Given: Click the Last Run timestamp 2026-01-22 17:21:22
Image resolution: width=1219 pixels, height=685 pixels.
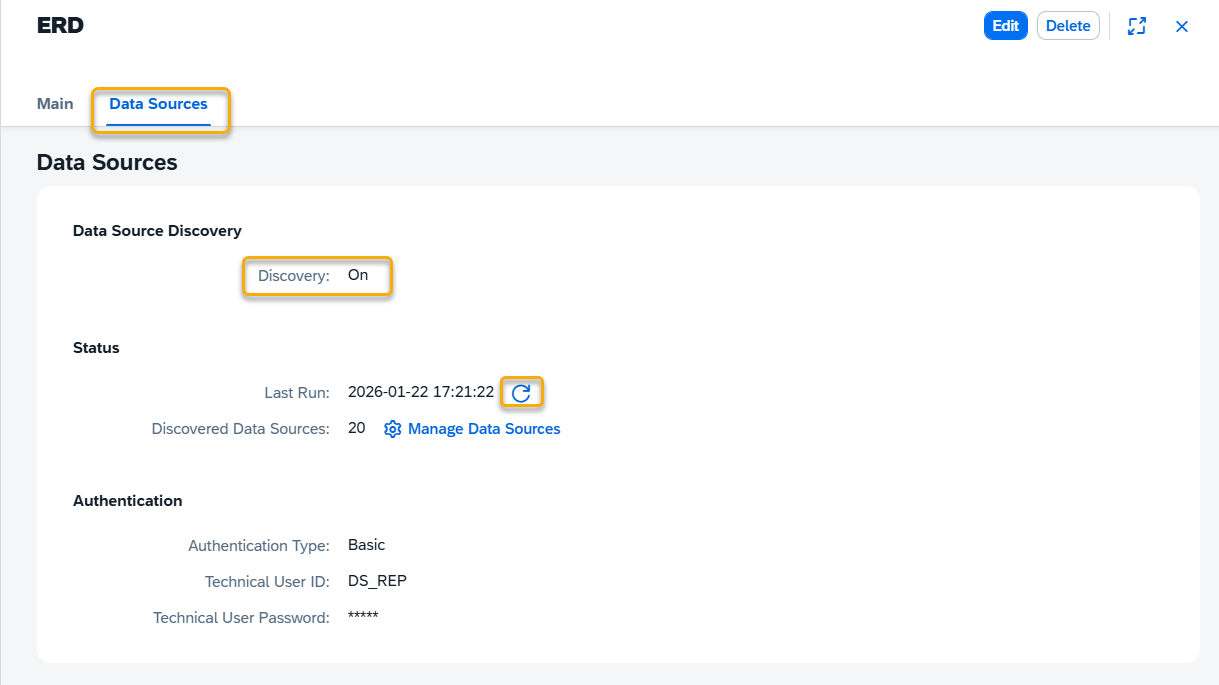Looking at the screenshot, I should pyautogui.click(x=420, y=392).
